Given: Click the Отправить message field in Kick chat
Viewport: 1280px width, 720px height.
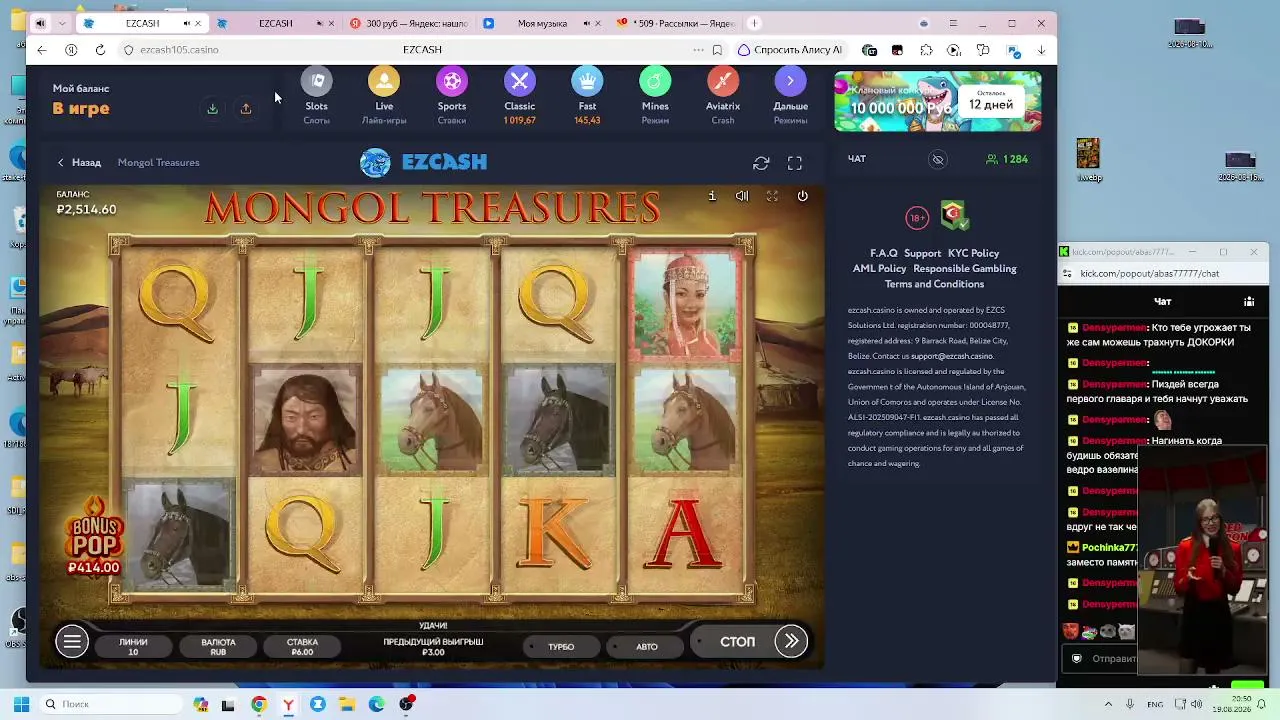Looking at the screenshot, I should click(1100, 659).
